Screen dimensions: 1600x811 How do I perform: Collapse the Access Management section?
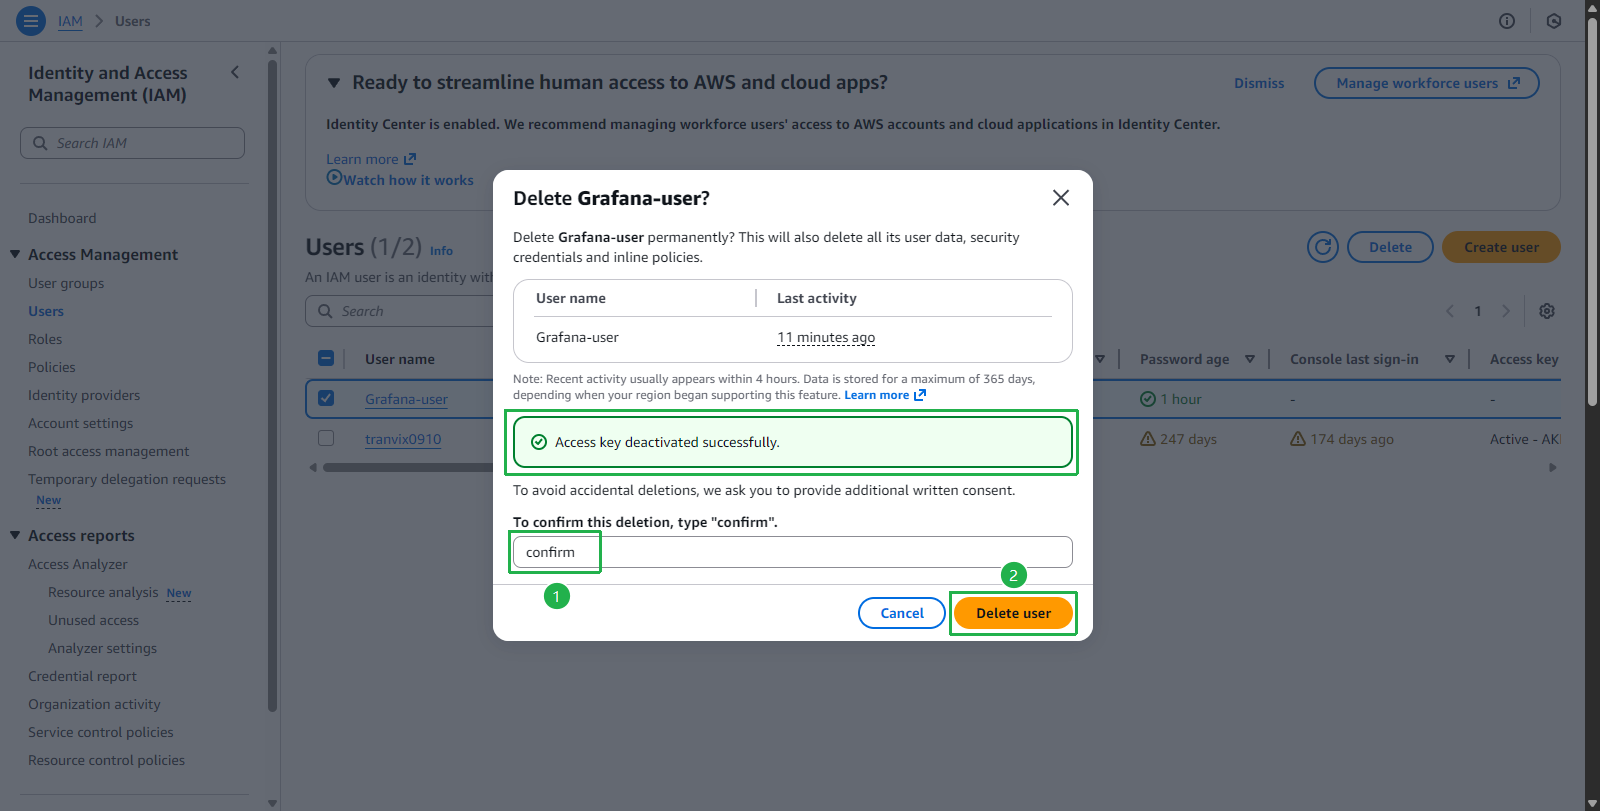[15, 254]
